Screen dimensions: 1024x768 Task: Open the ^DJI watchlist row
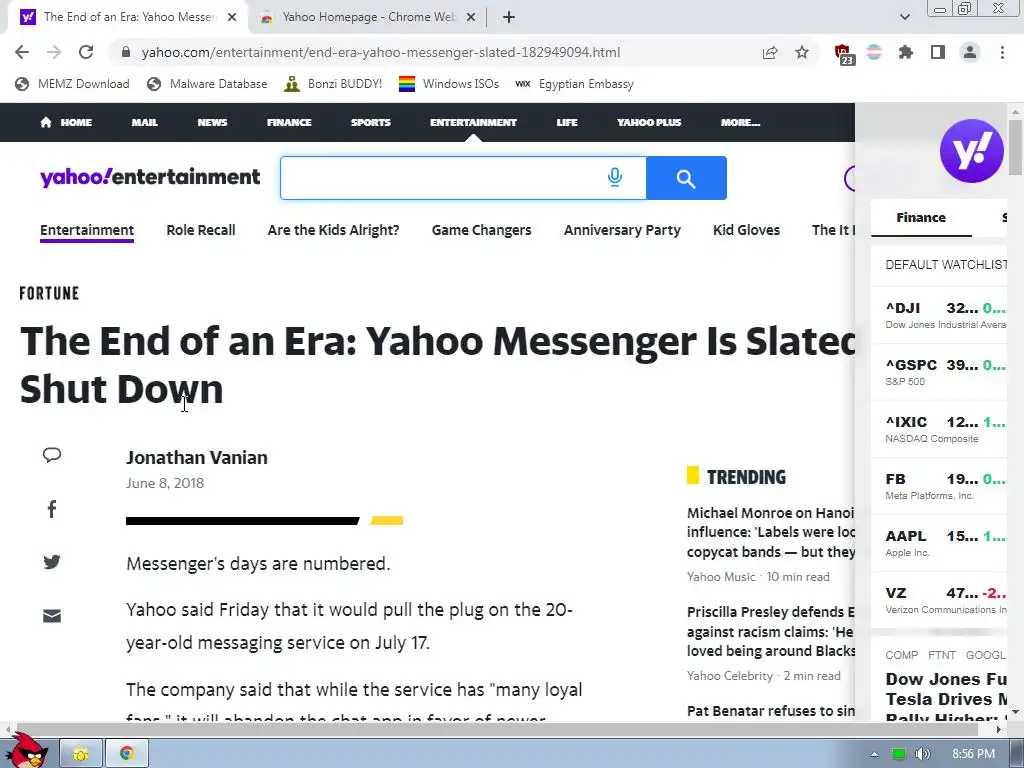[939, 315]
